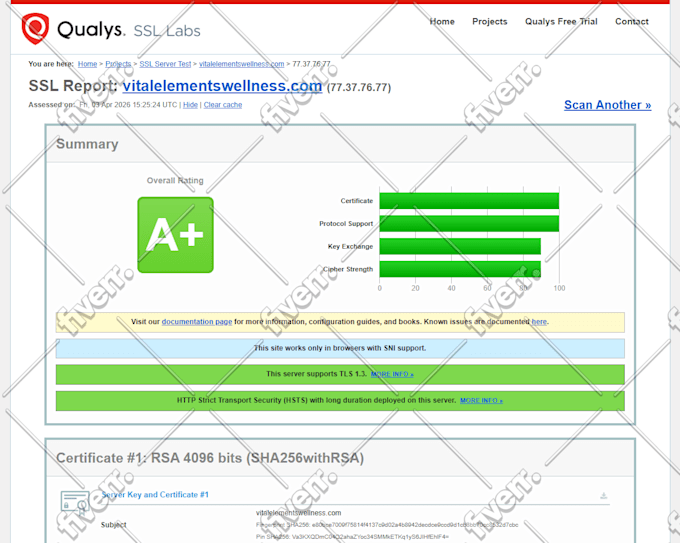Click the Certificate score bar

(469, 201)
